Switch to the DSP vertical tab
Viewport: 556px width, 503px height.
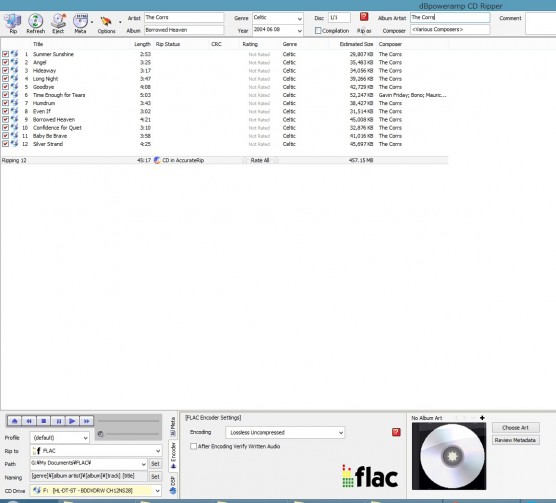point(173,485)
